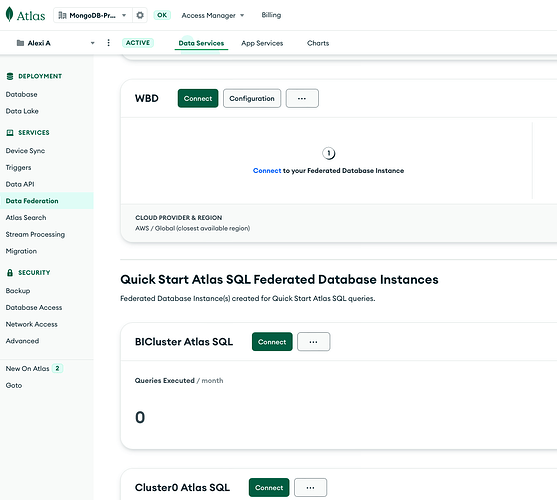This screenshot has height=500, width=557.
Task: Open organization settings gear icon
Action: 140,15
